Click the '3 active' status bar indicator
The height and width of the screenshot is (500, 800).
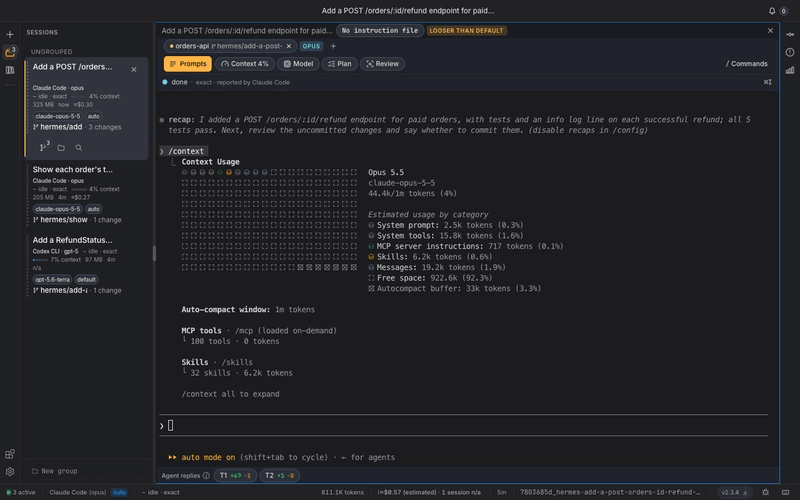pos(21,492)
